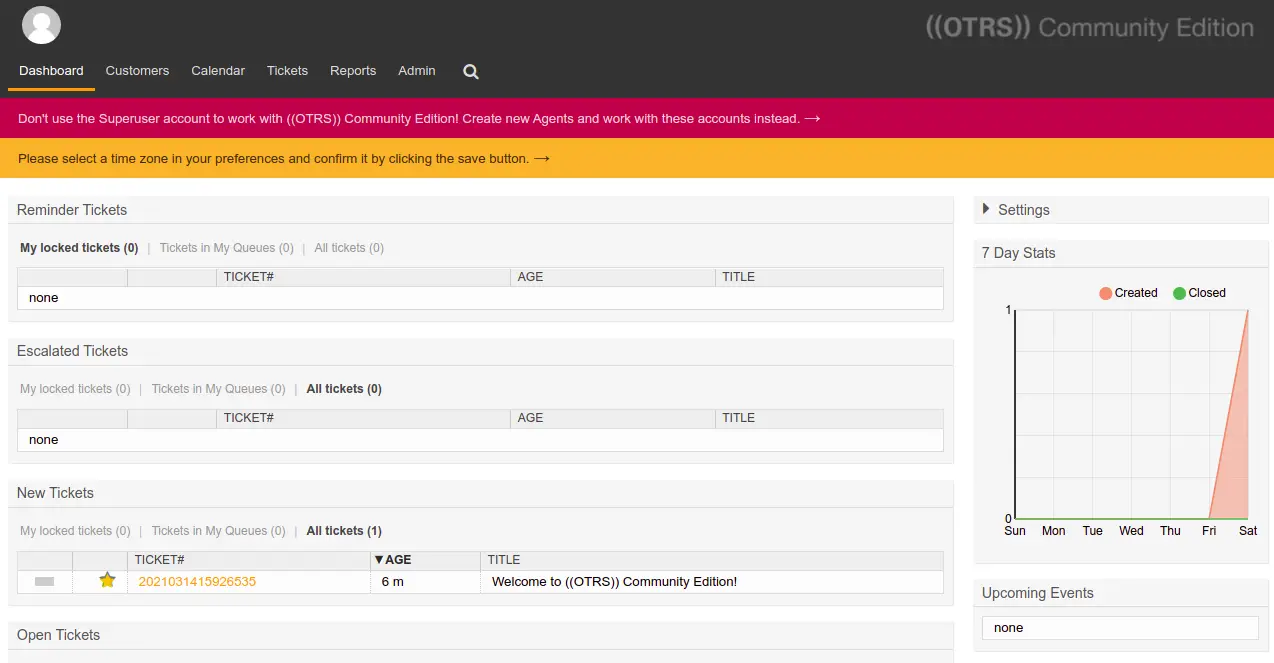Toggle the Created series in chart legend
Viewport: 1274px width, 663px height.
(x=1127, y=293)
